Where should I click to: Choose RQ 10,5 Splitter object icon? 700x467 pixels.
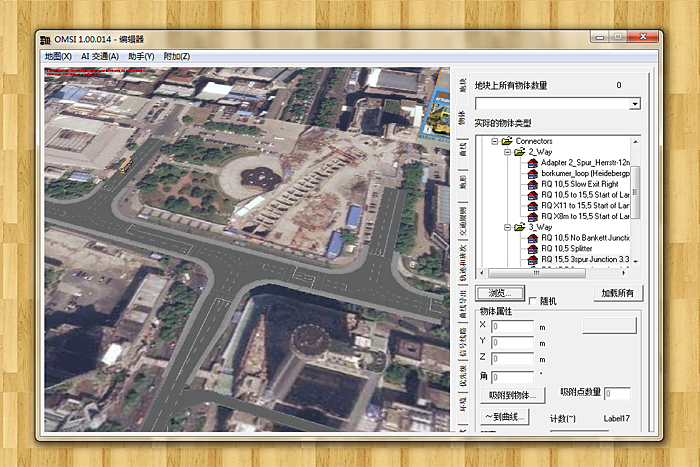(533, 249)
